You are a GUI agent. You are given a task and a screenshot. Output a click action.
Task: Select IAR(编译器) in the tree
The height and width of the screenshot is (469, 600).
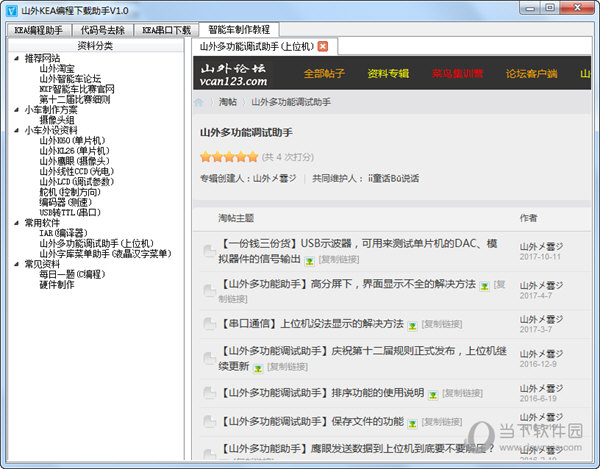tap(63, 233)
